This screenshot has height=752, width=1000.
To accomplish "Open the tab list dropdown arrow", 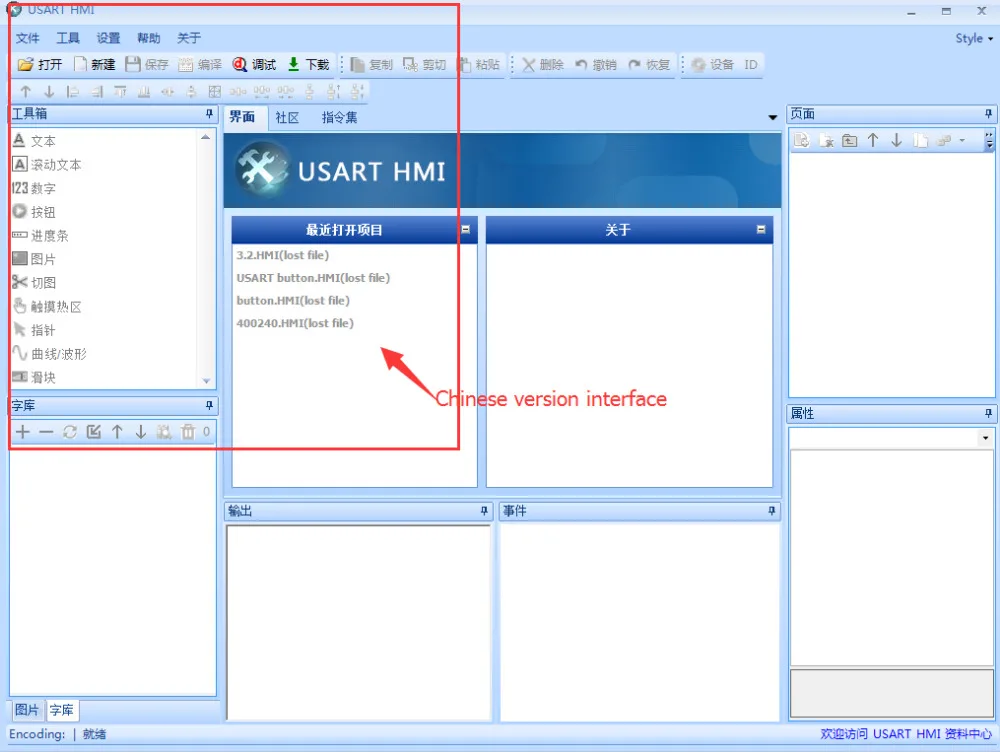I will (772, 117).
